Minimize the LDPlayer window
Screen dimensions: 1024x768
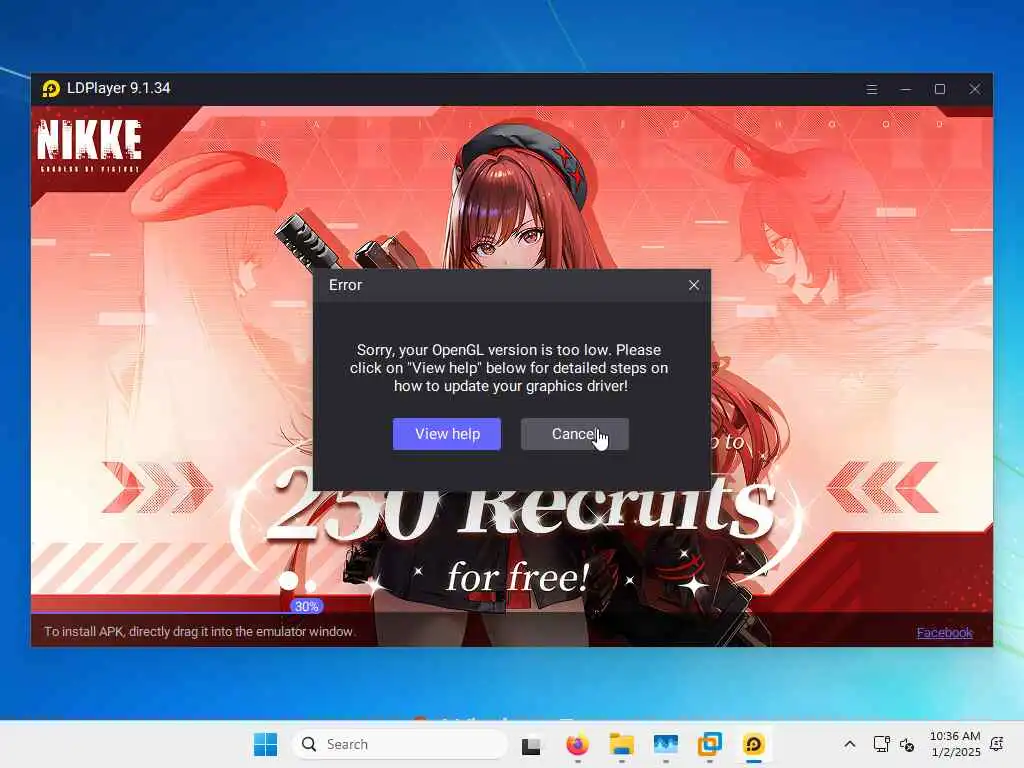pos(905,89)
